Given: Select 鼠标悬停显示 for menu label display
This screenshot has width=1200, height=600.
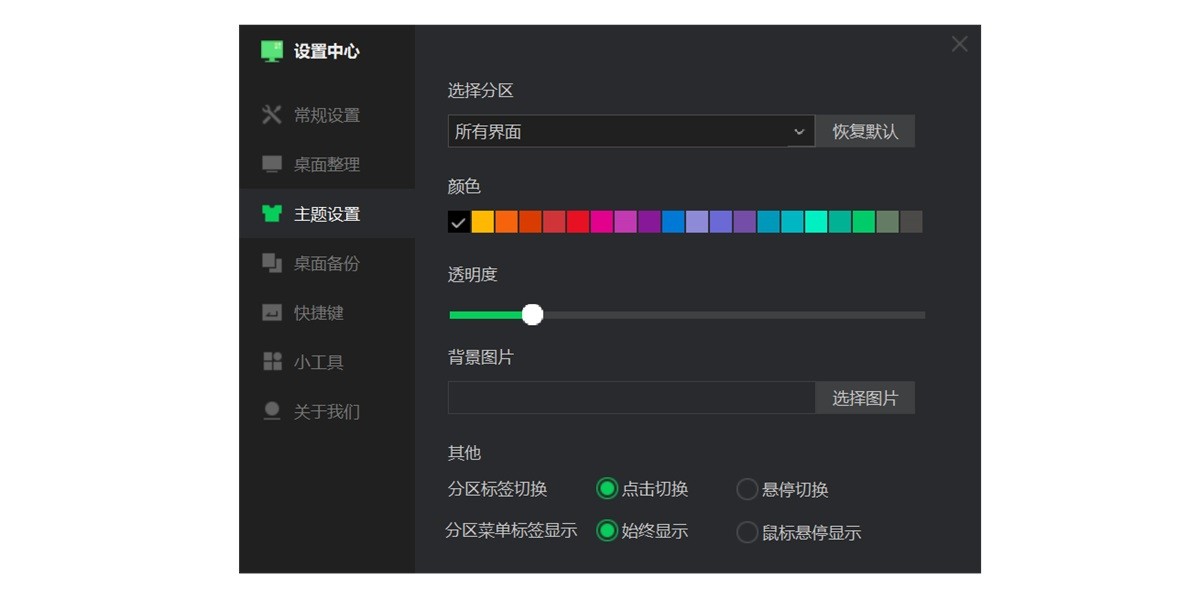Looking at the screenshot, I should point(747,532).
